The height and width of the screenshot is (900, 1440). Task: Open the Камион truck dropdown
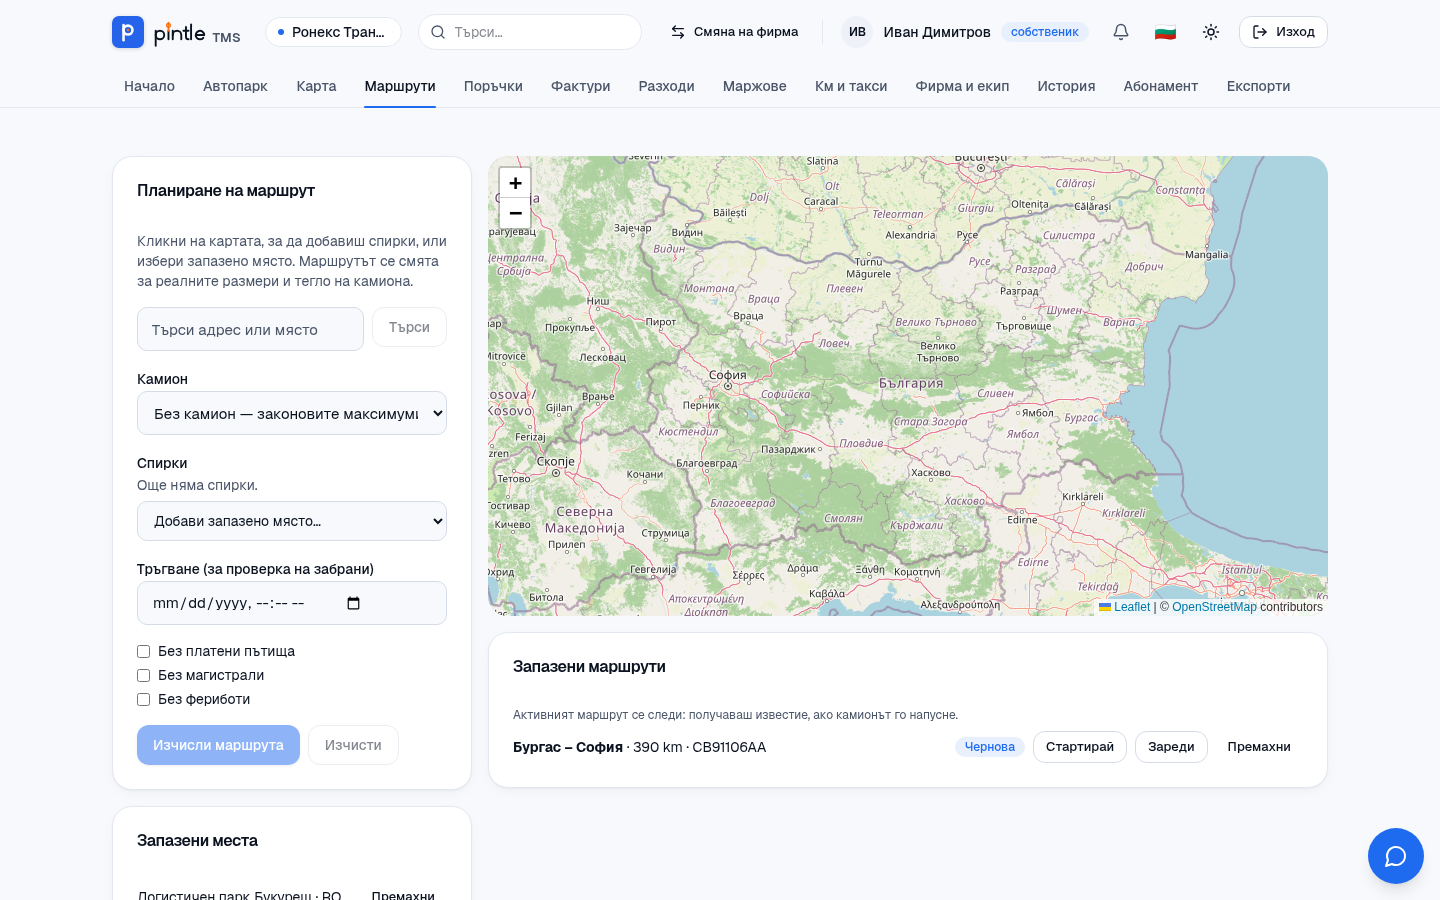(292, 413)
